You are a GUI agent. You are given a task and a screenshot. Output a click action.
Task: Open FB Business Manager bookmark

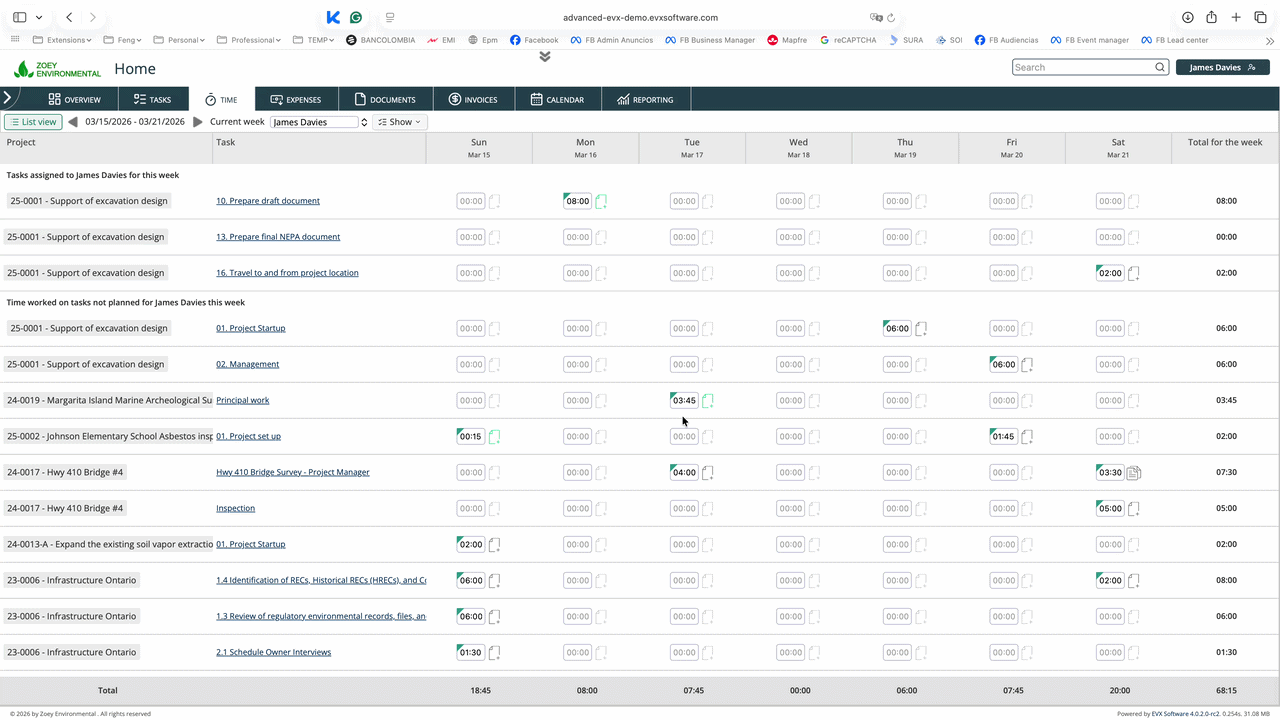click(710, 40)
